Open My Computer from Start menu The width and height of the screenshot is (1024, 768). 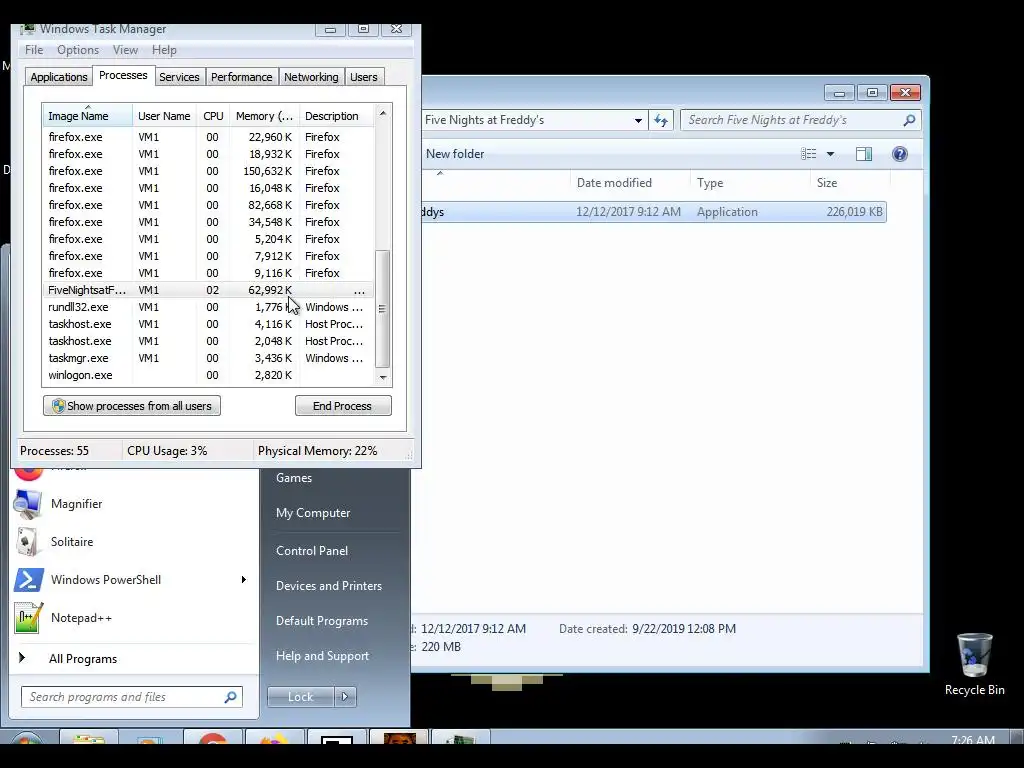click(x=313, y=513)
